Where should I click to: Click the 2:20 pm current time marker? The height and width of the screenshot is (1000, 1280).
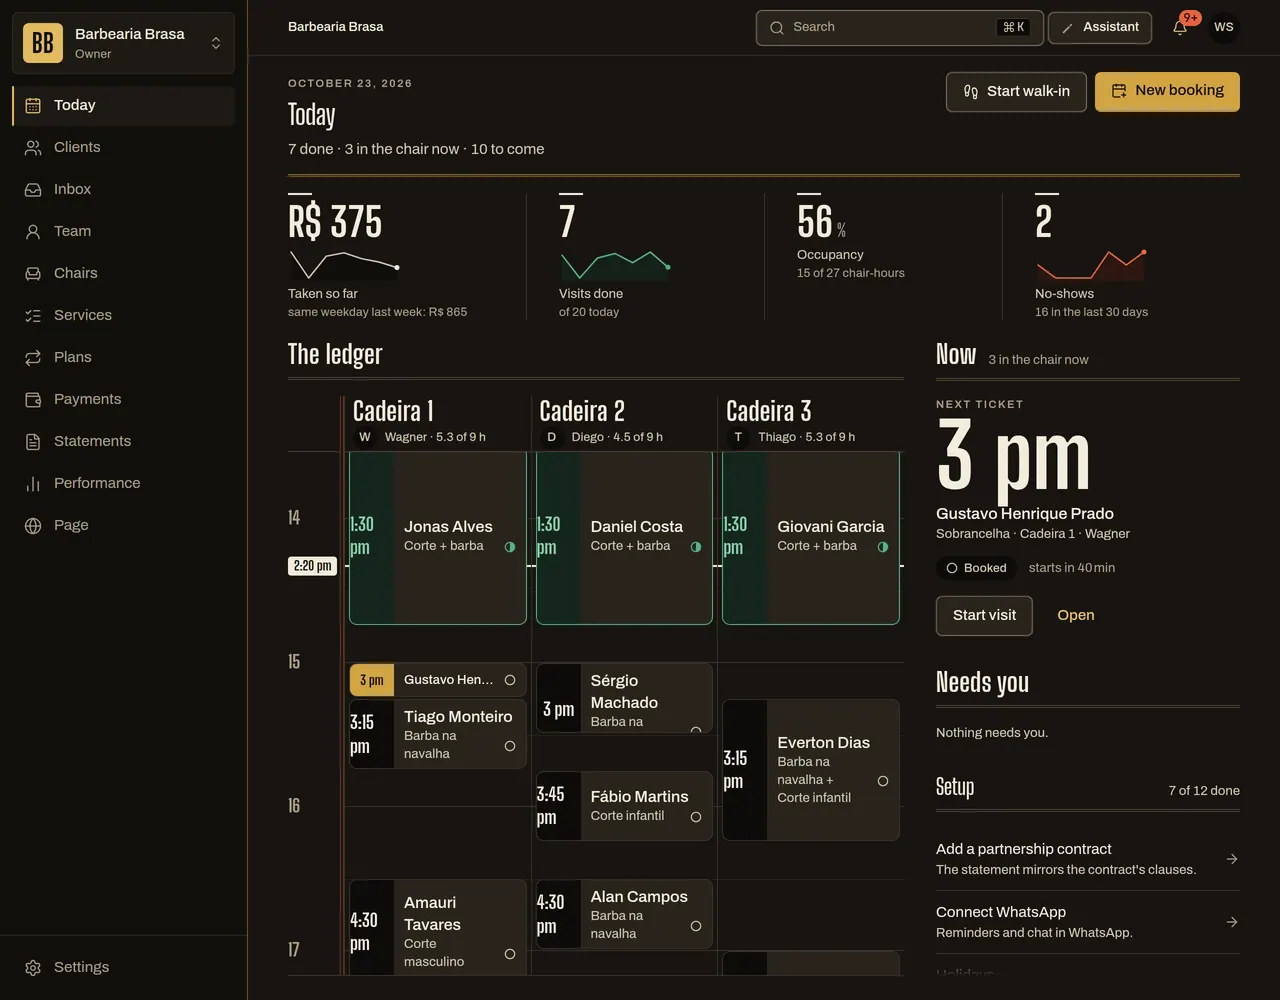(312, 566)
